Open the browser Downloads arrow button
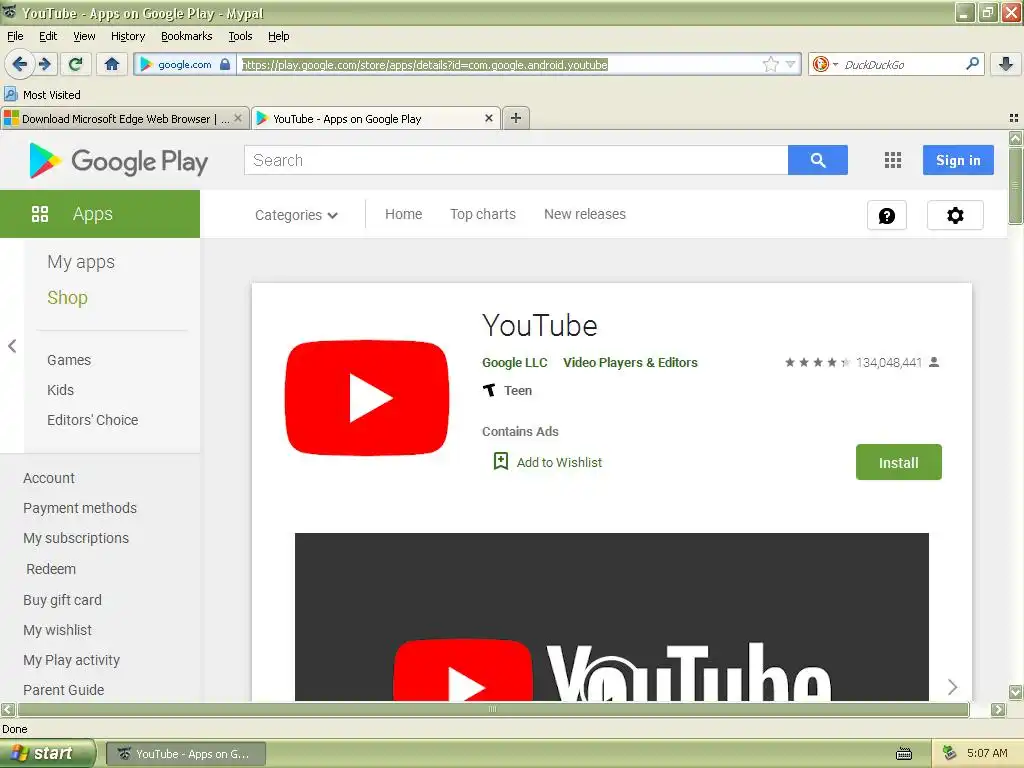The height and width of the screenshot is (768, 1024). click(1006, 64)
